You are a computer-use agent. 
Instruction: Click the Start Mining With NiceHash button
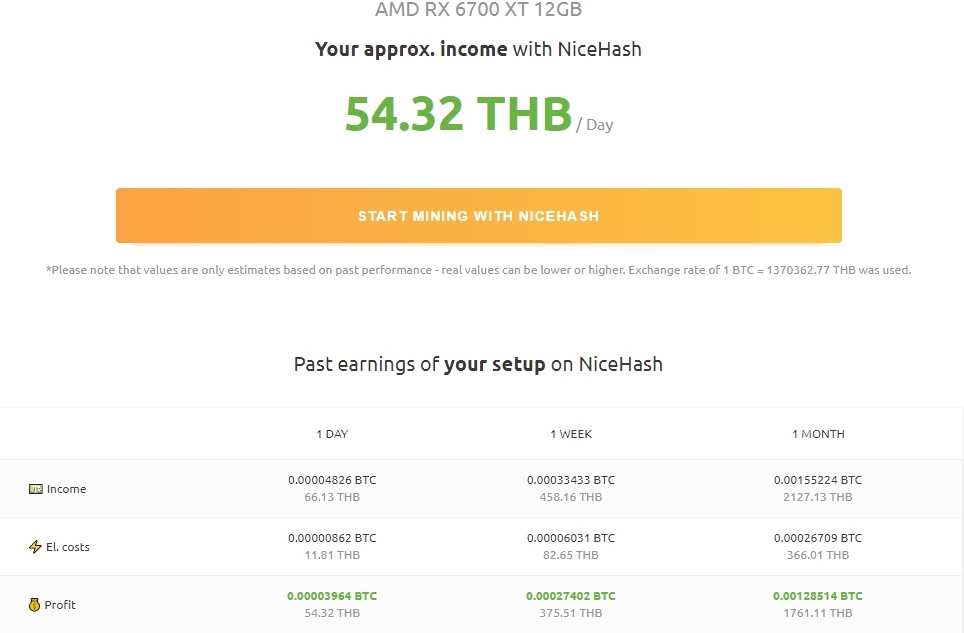pos(478,216)
